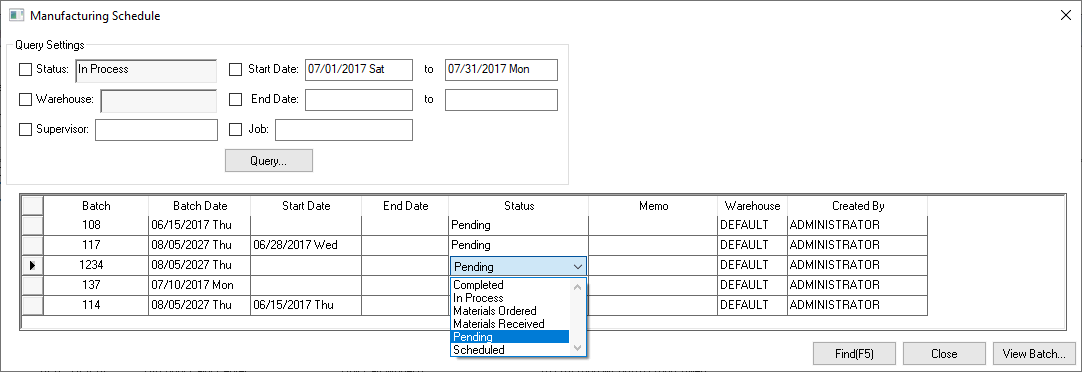The height and width of the screenshot is (372, 1082).
Task: Enable the Status filter checkbox
Action: (26, 69)
